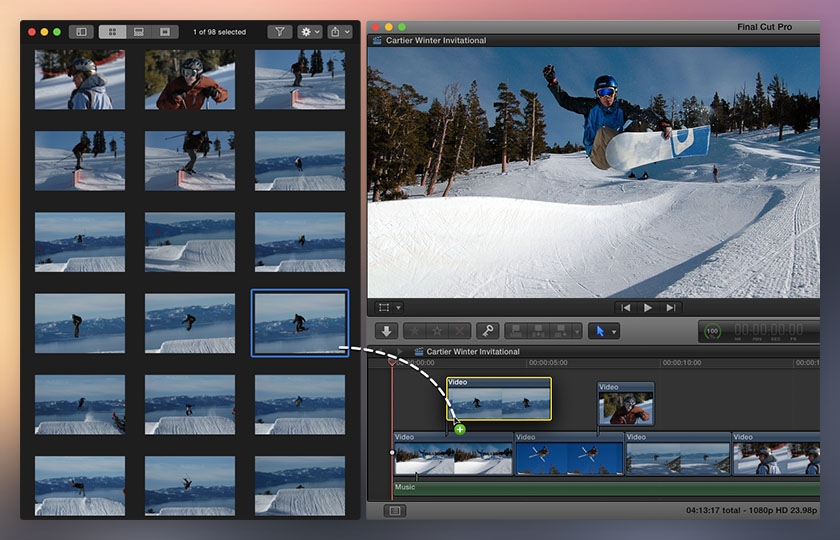Toggle the sidebar panel in photo browser

82,32
